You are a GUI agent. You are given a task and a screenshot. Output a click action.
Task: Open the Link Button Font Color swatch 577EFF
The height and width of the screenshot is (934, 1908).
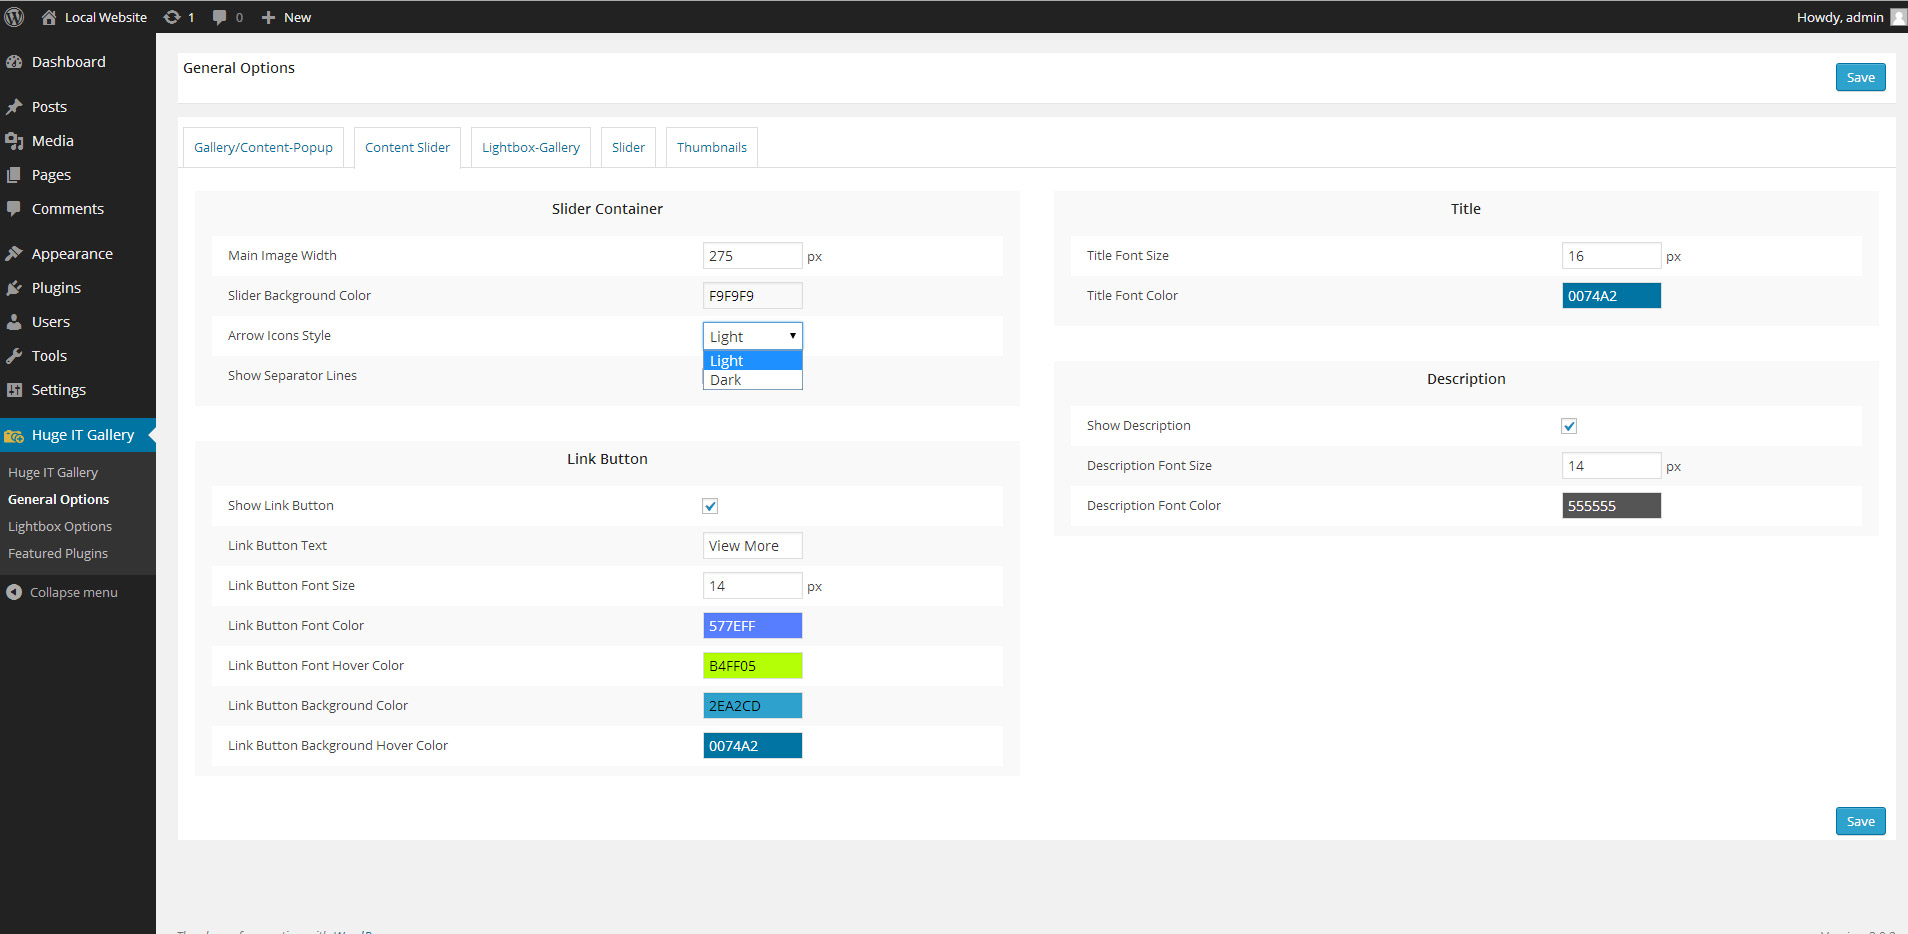tap(752, 626)
